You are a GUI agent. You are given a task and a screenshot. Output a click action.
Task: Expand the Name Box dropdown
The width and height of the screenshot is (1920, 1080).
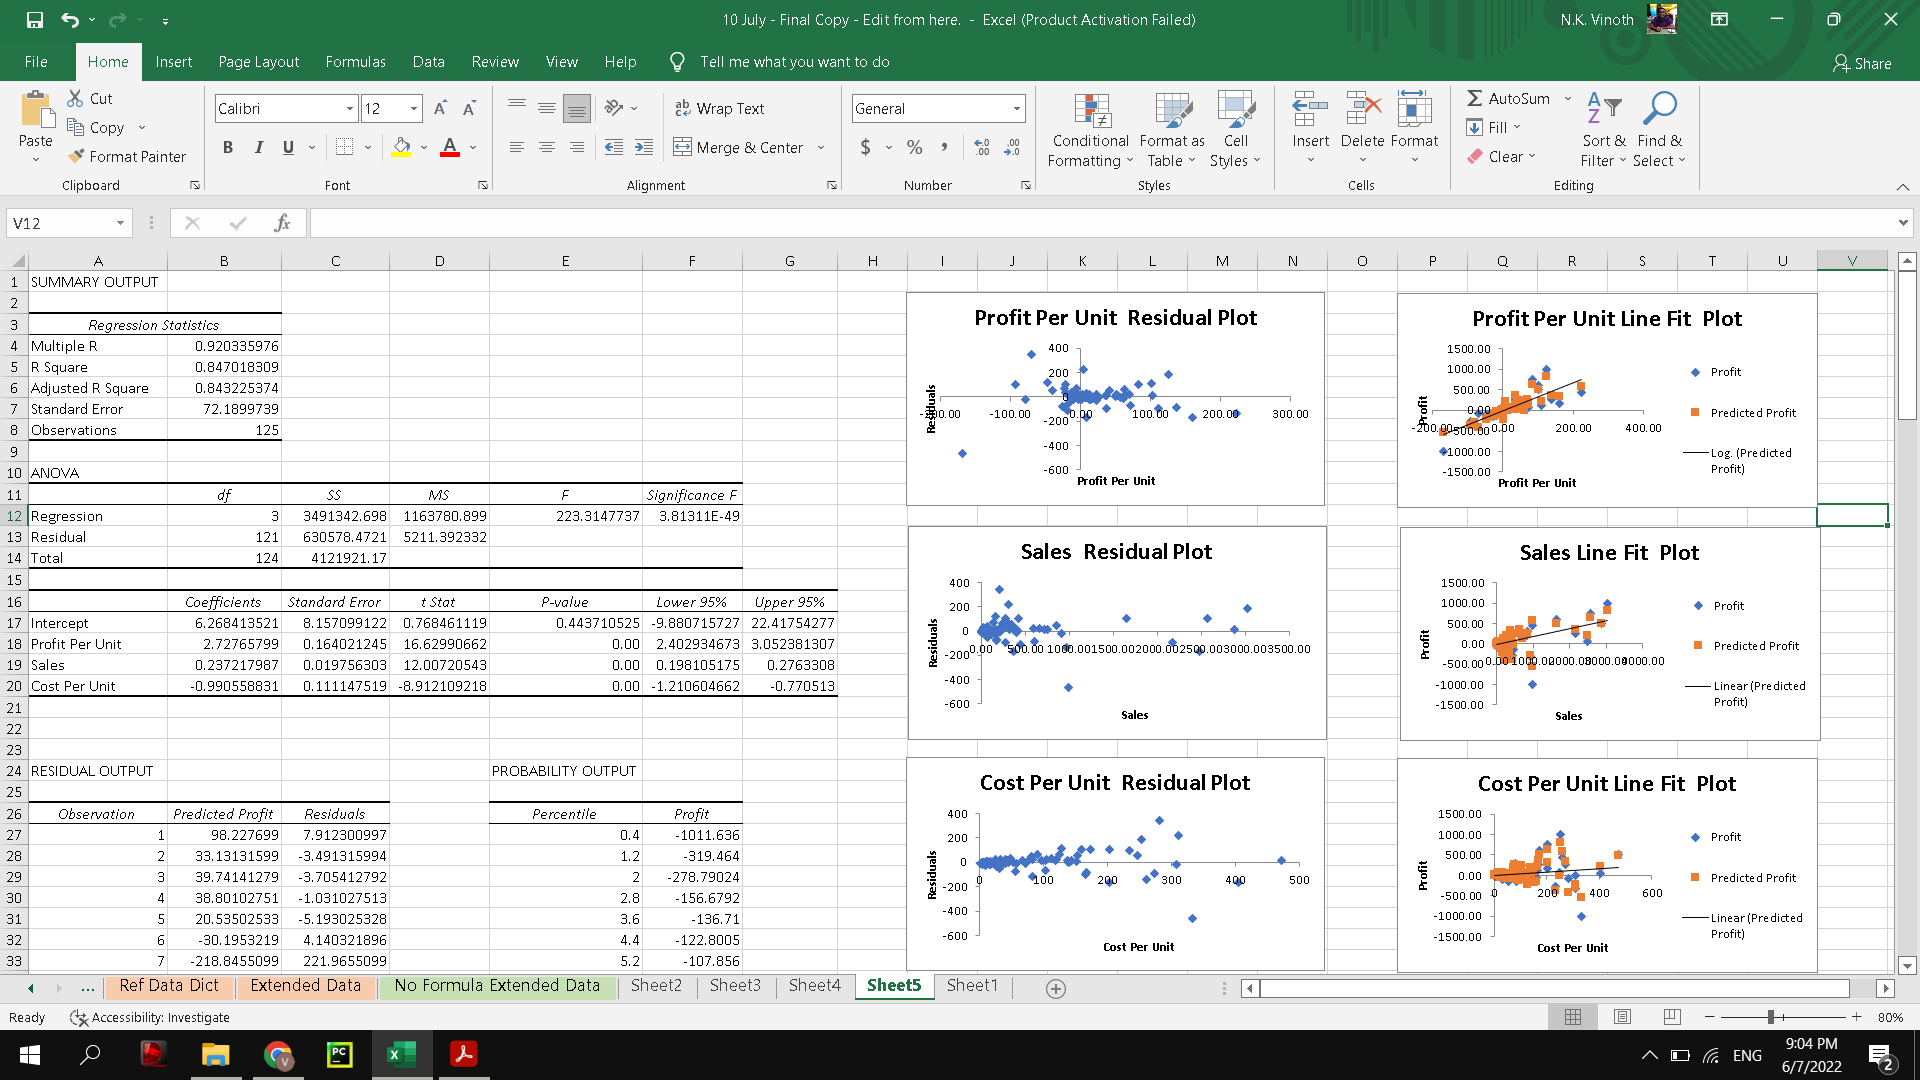(120, 223)
